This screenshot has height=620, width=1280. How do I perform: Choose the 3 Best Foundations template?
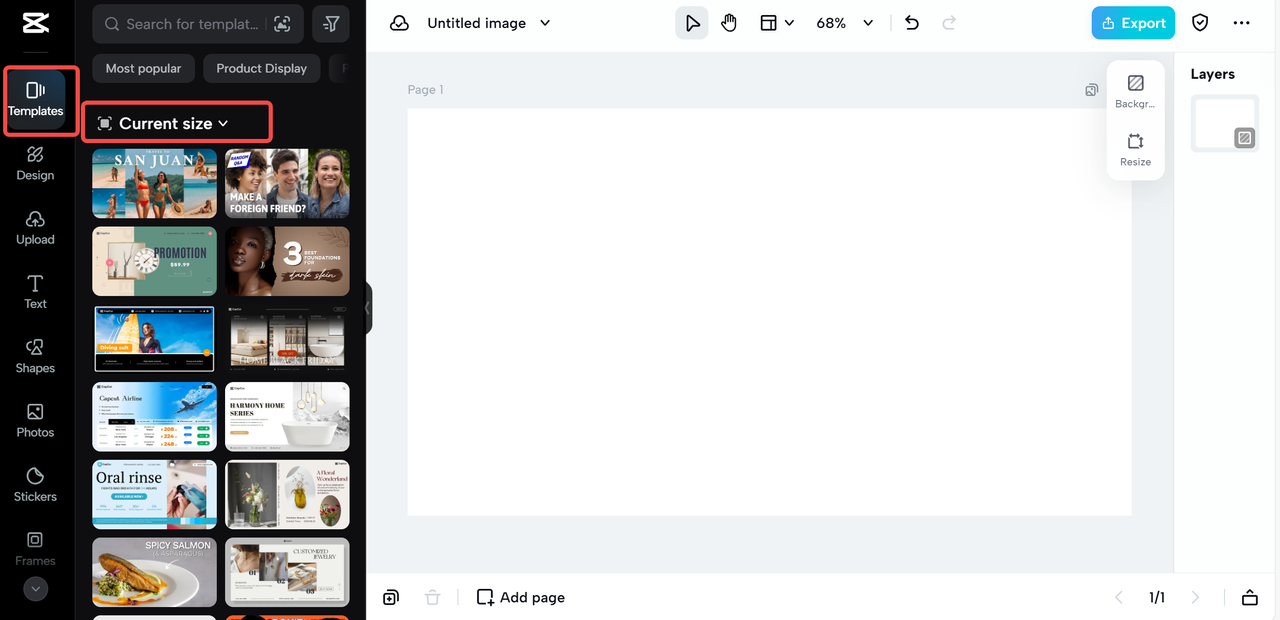click(287, 261)
